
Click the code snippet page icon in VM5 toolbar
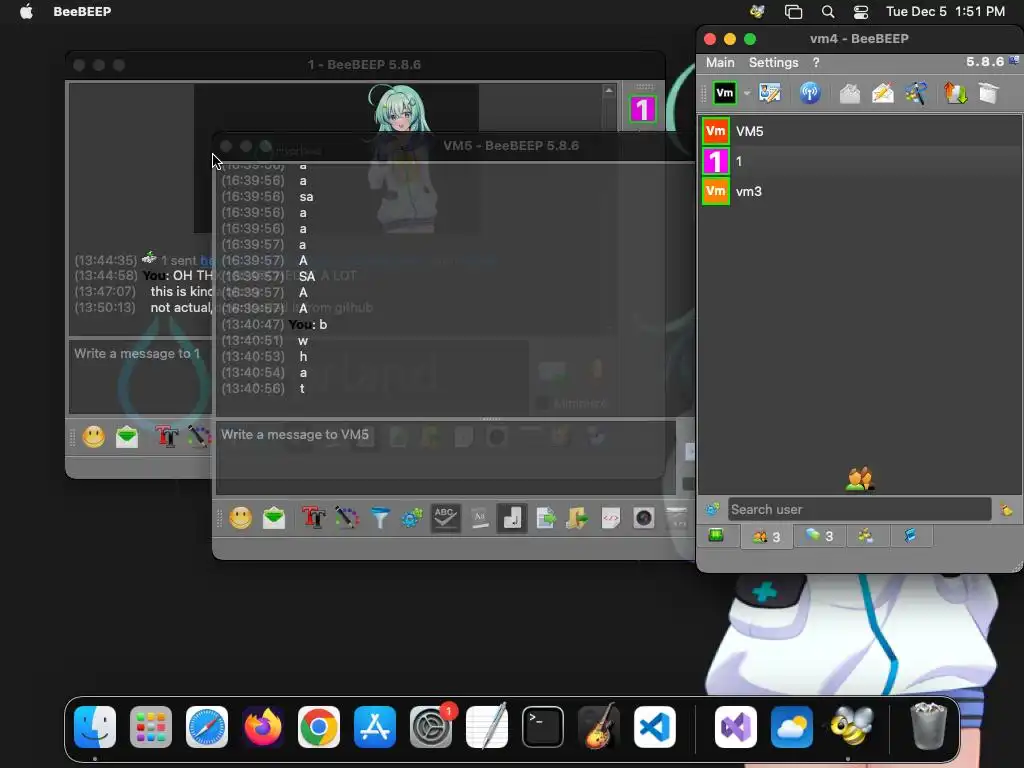click(x=611, y=519)
